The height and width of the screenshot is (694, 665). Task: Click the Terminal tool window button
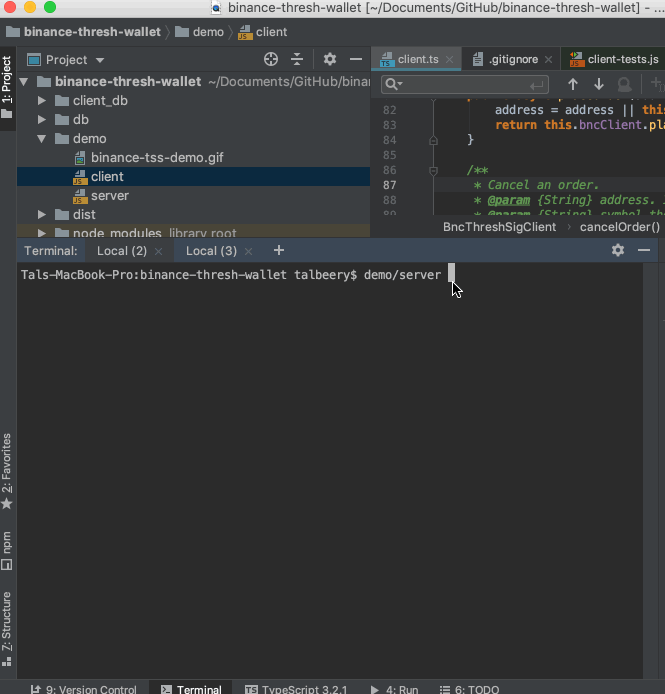point(191,689)
